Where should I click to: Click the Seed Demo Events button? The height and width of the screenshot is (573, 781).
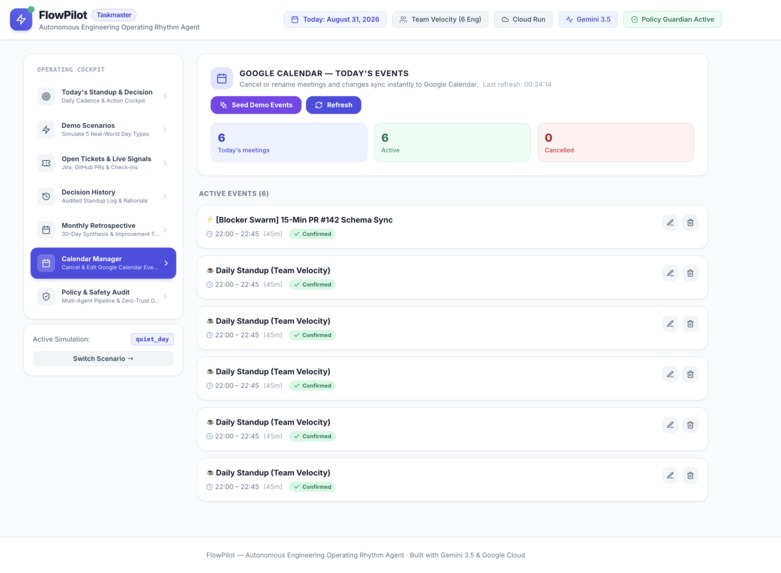pos(256,105)
